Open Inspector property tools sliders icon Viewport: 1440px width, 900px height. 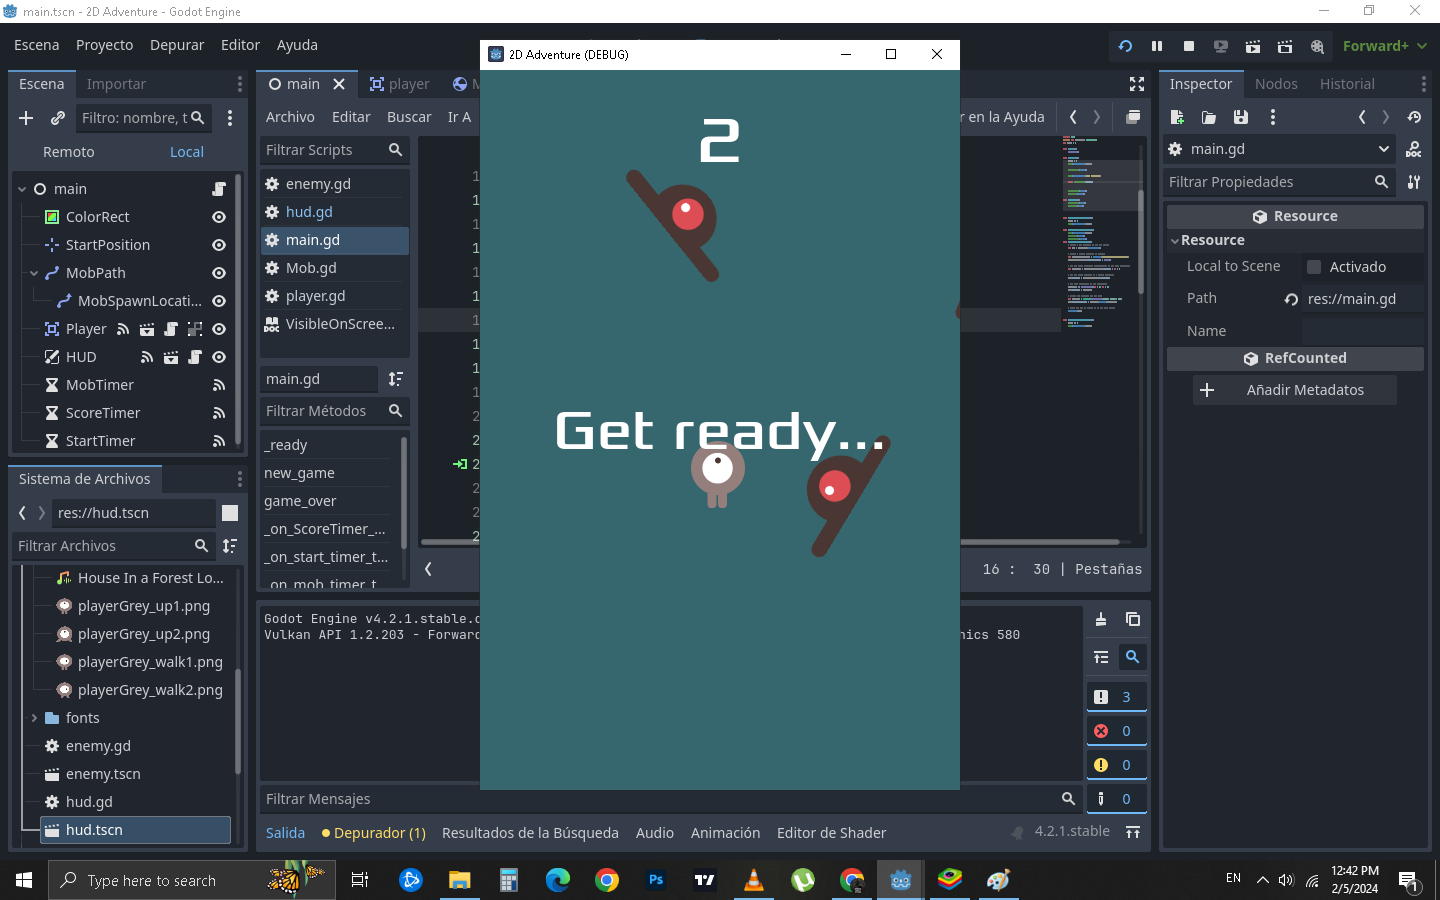point(1414,182)
